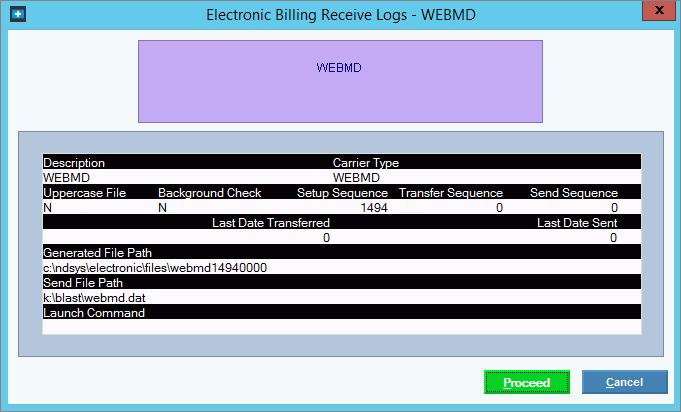
Task: Click the Background Check value N
Action: tap(162, 208)
